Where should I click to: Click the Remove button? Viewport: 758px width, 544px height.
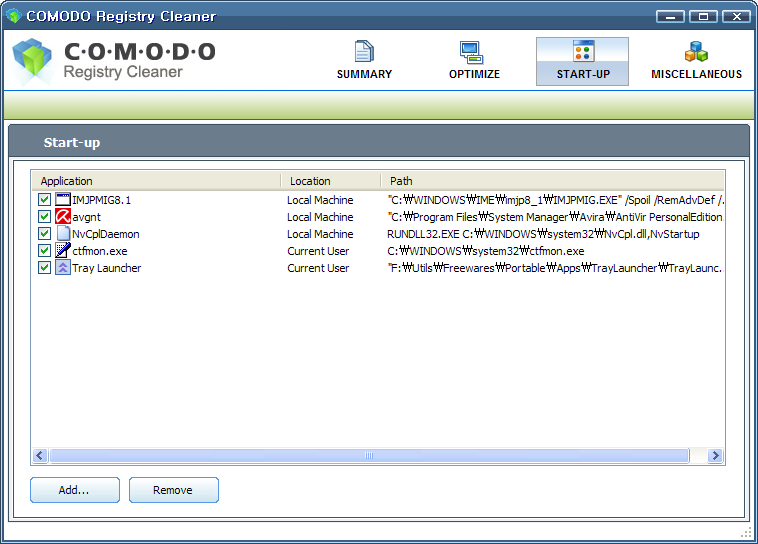174,490
